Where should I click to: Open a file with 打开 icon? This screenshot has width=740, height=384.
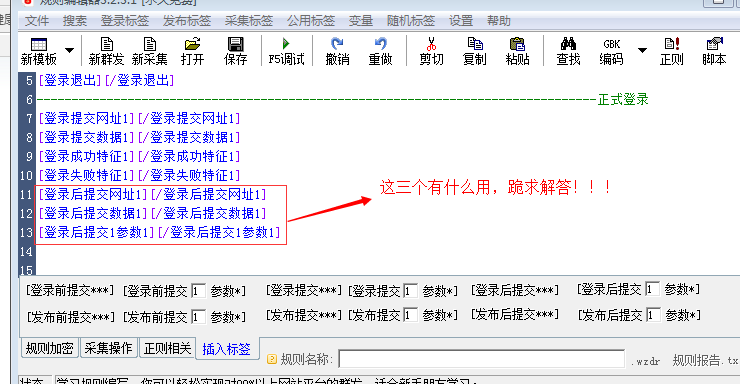point(193,51)
